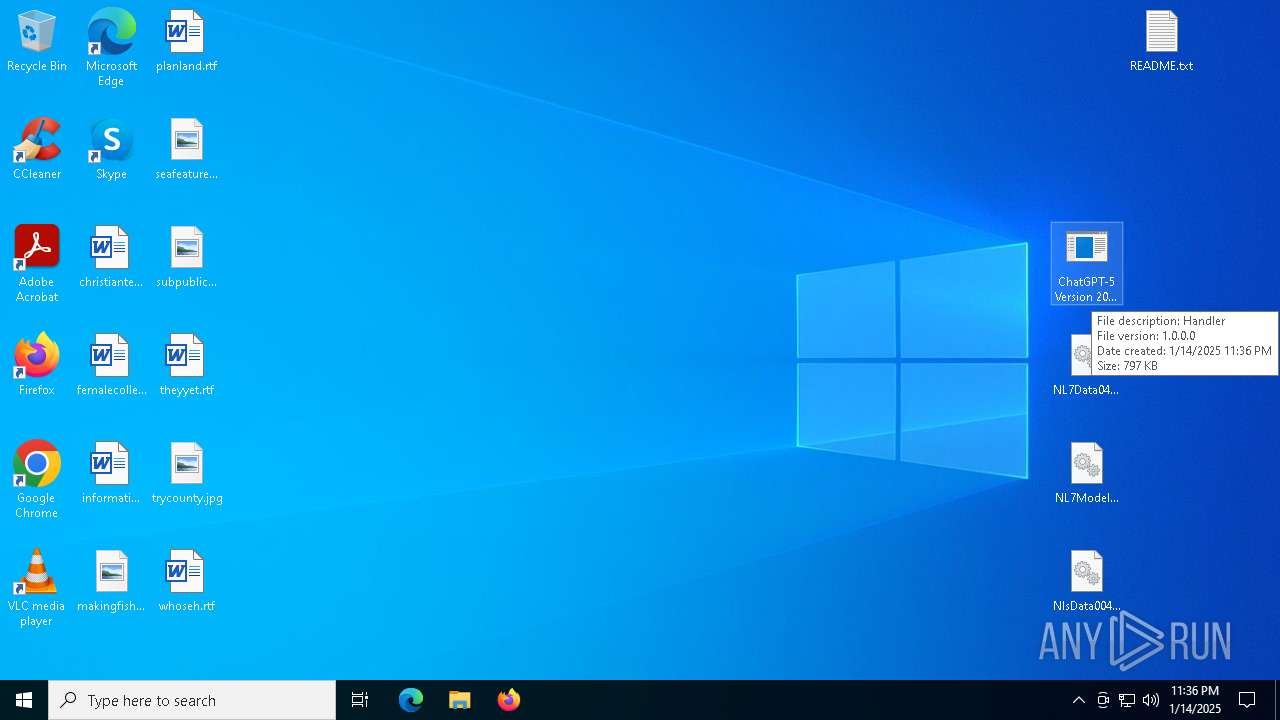Screen dimensions: 1280x720
Task: Click the Meet Now tray icon
Action: pos(1103,700)
